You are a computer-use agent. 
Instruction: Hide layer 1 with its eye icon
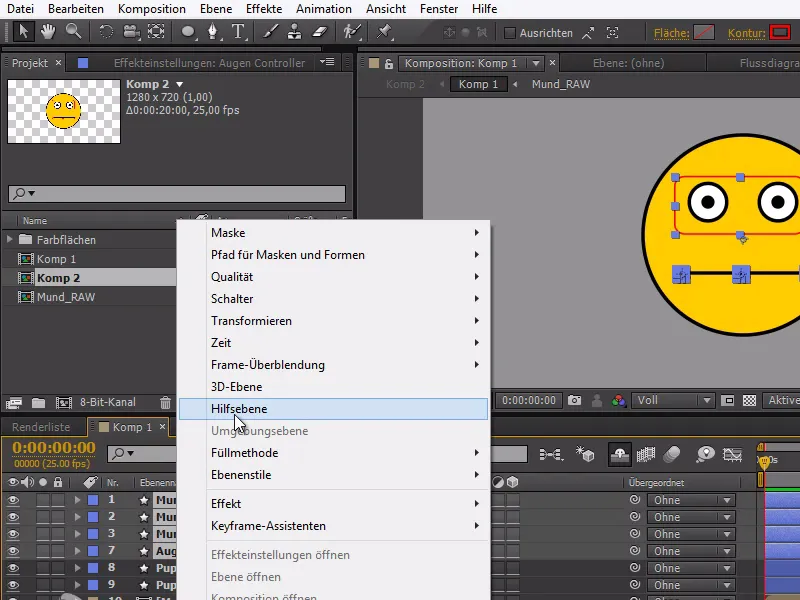13,500
